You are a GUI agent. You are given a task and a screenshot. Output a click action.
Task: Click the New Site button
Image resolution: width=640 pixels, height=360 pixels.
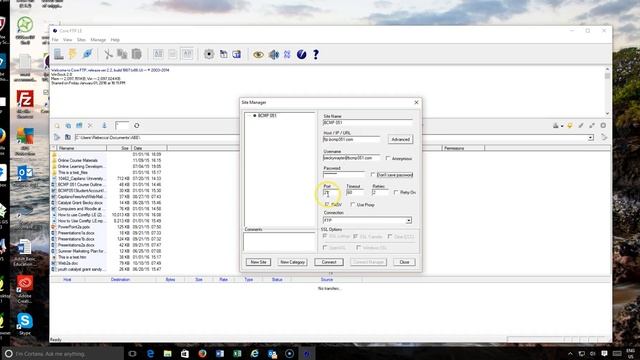(258, 262)
